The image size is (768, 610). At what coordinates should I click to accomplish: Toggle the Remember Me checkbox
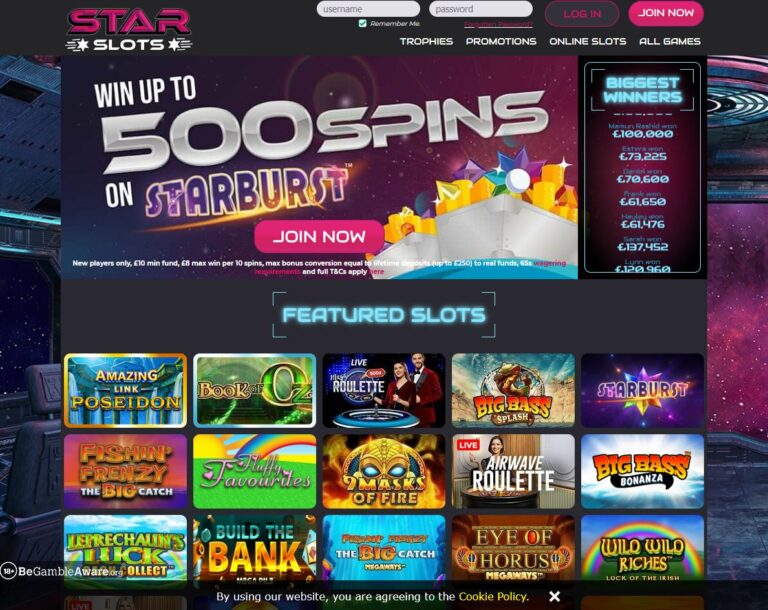click(362, 23)
